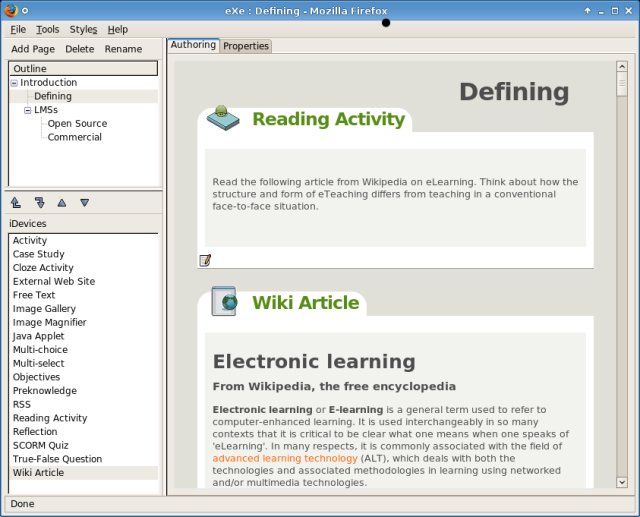Add the Free Text iDevice

[83, 295]
